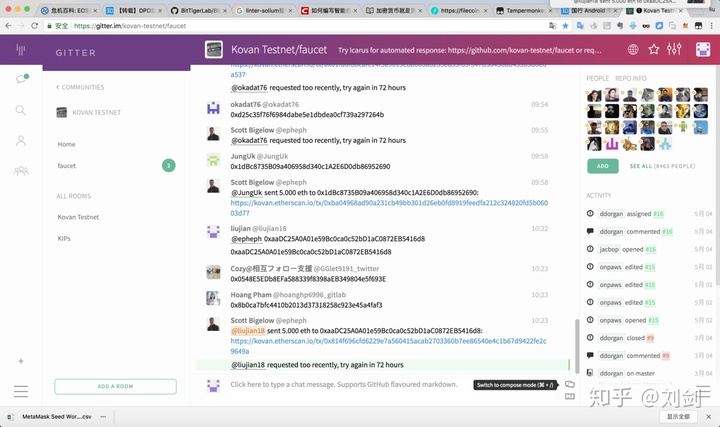Click the Scott Bigelow @epheph name at 09:58
720x427 pixels.
268,182
